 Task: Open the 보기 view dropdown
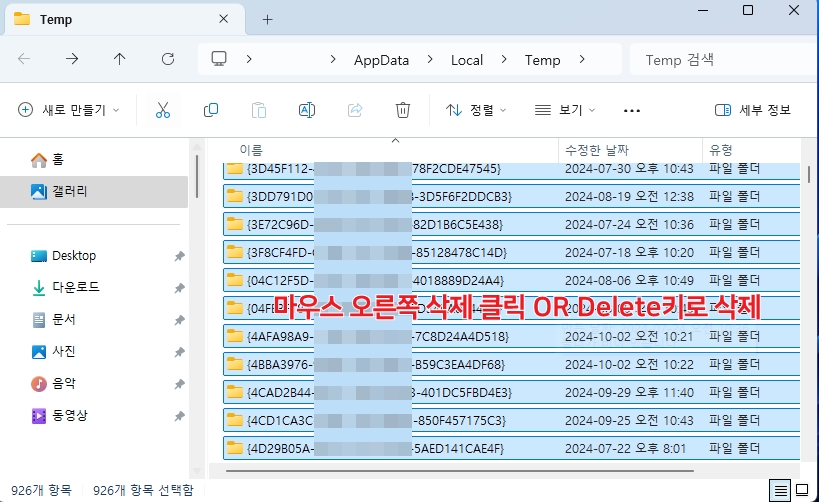click(565, 110)
